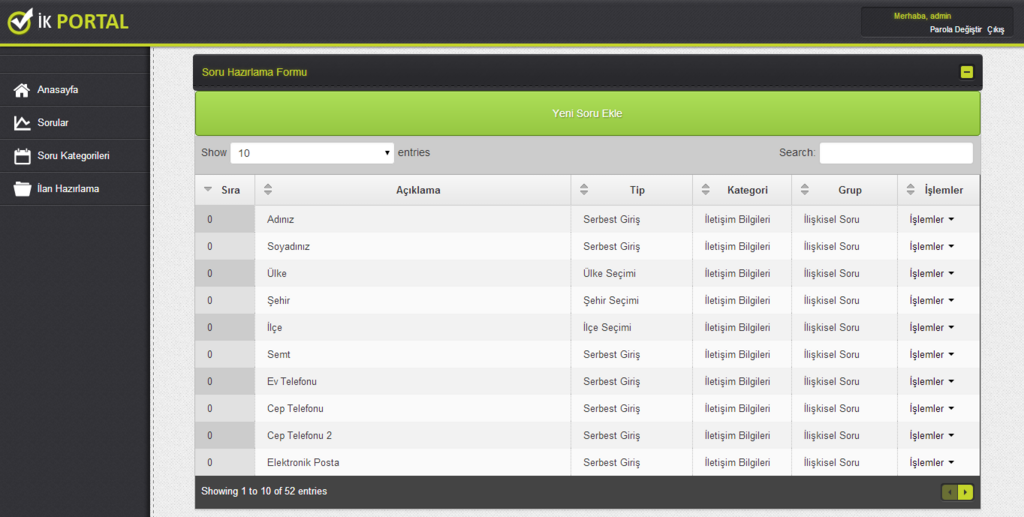
Task: Open Sorular from the sidebar menu
Action: pos(53,123)
